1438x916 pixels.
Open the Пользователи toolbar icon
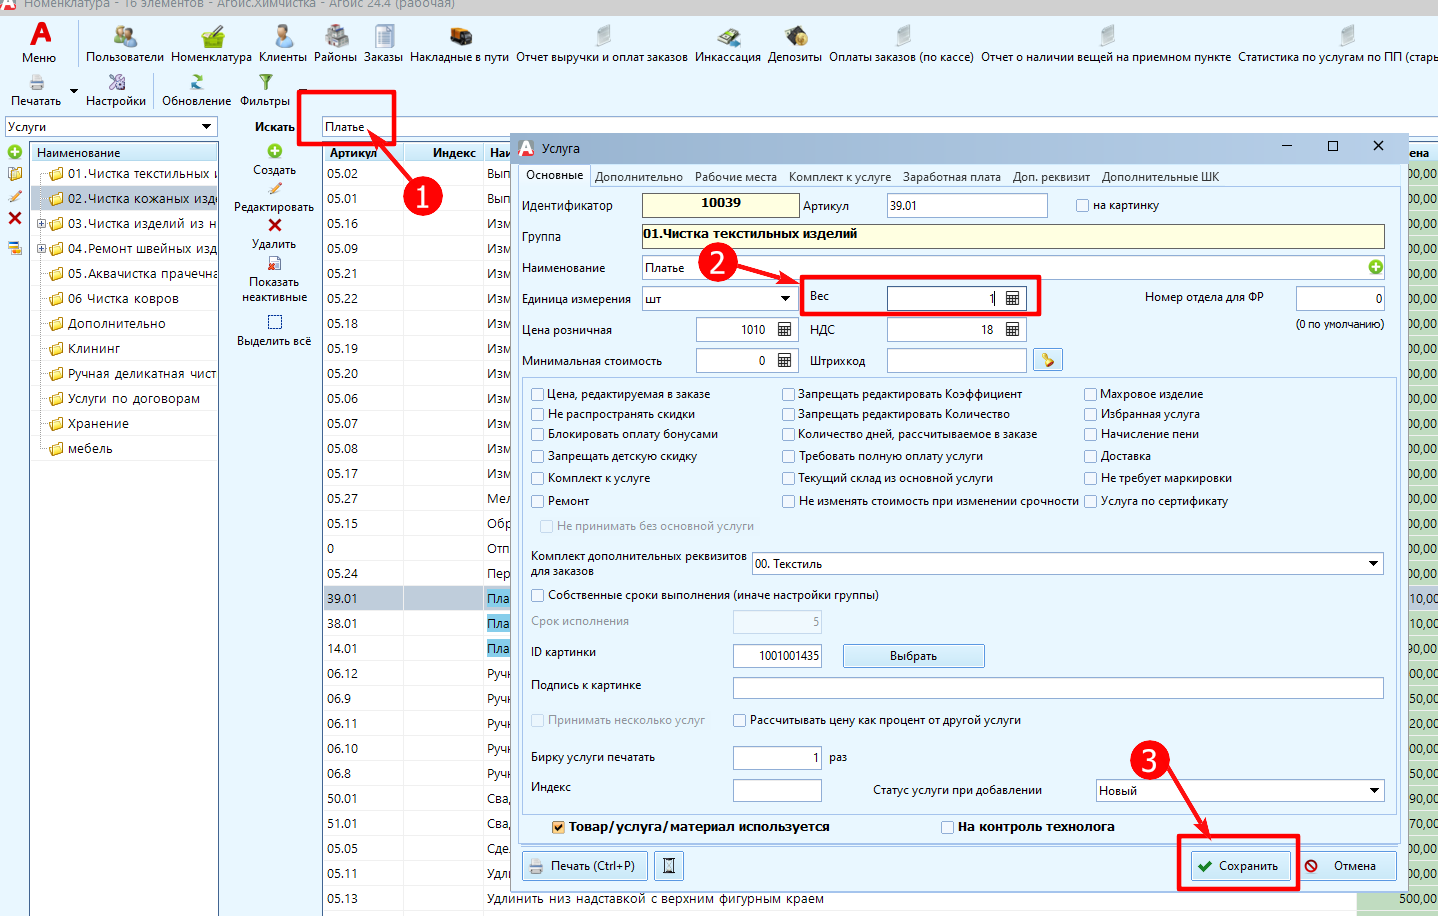coord(125,38)
